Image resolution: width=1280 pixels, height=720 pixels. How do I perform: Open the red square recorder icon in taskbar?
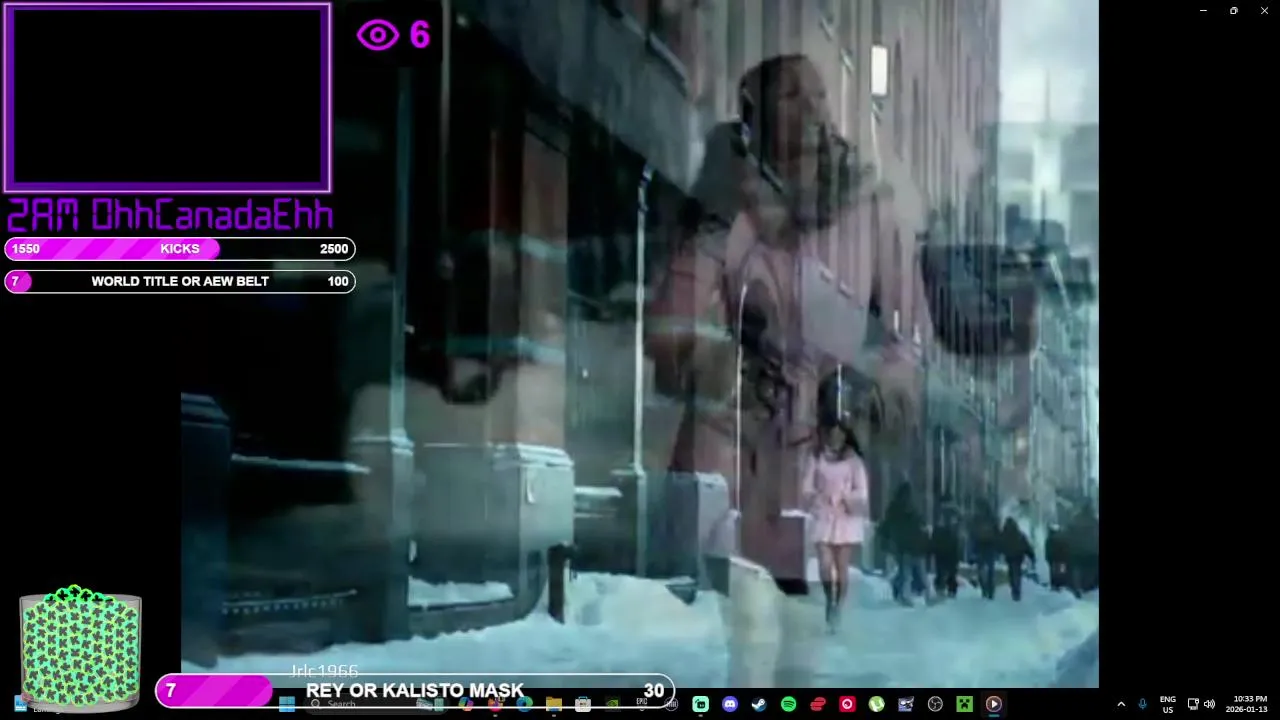coord(847,704)
